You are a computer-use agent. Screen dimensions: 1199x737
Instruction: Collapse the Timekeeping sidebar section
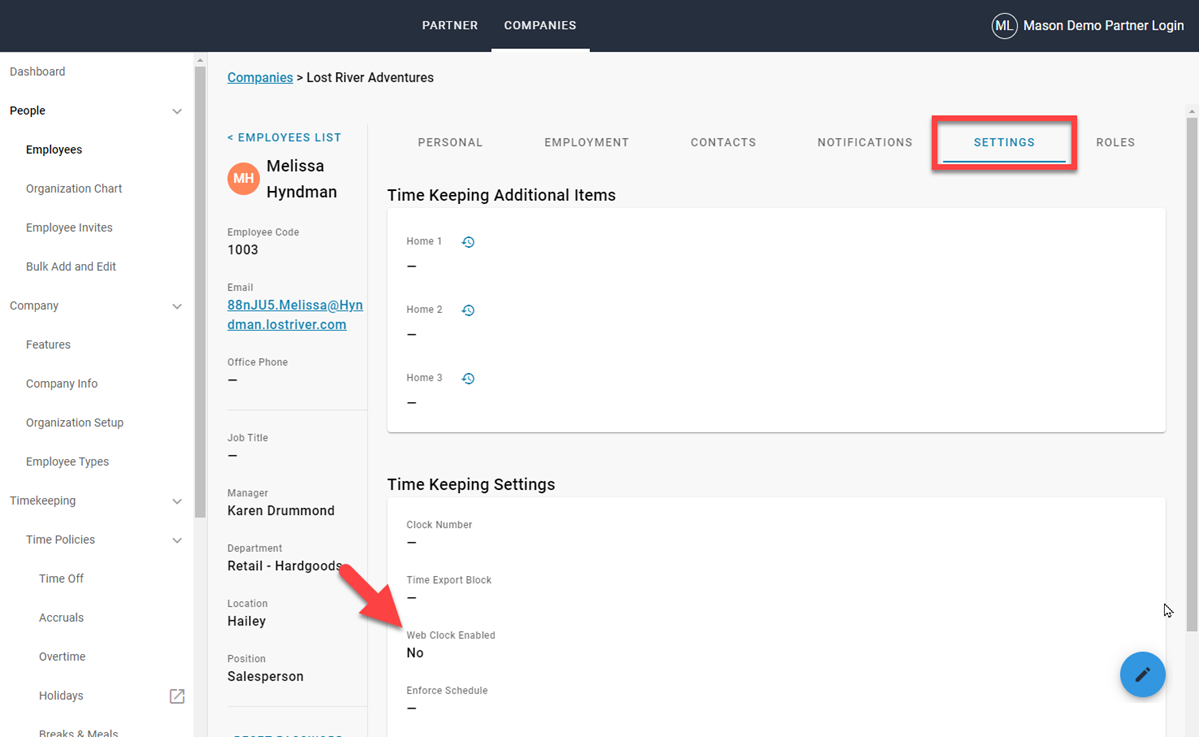coord(177,501)
